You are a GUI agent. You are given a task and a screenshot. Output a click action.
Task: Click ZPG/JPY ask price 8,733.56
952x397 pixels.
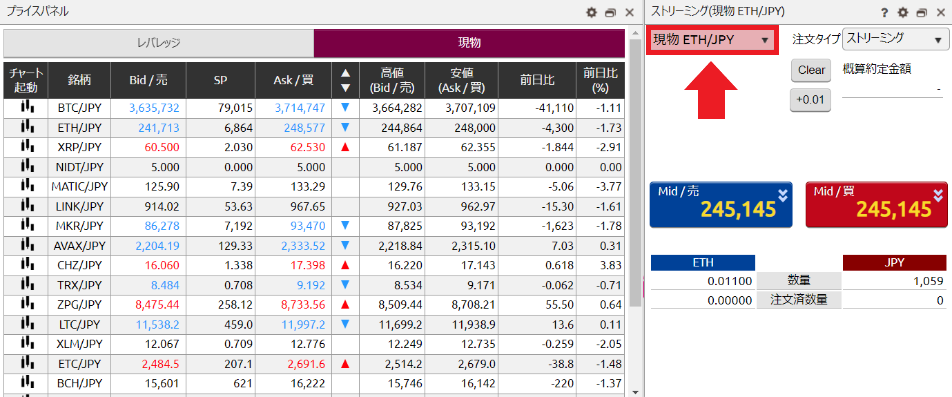(303, 304)
